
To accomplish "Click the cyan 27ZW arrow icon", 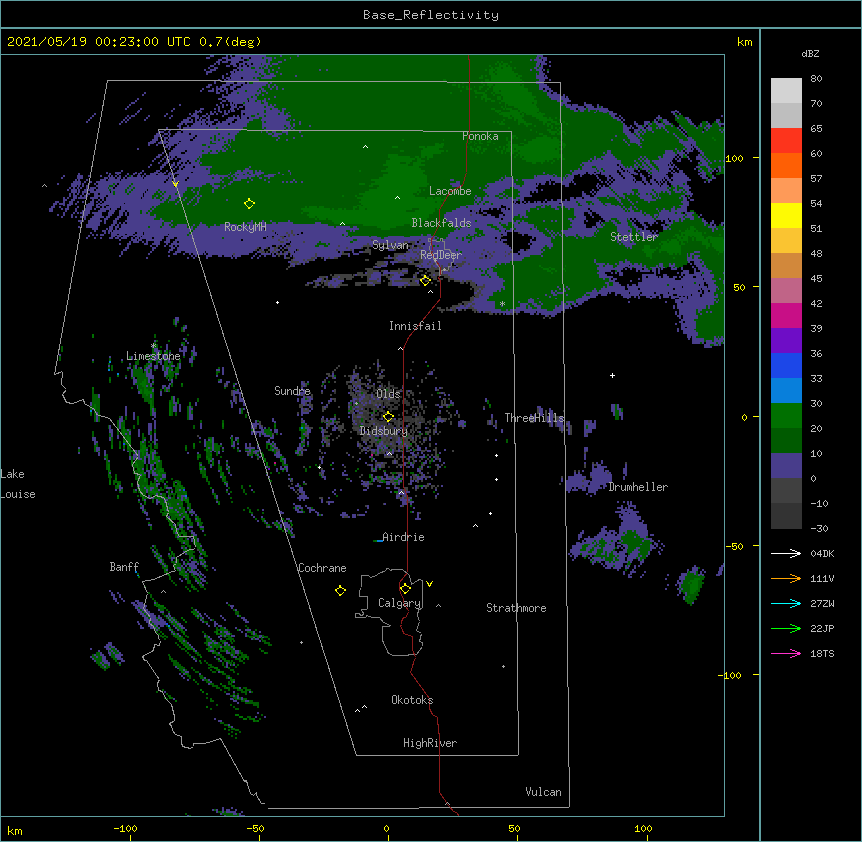I will coord(786,603).
